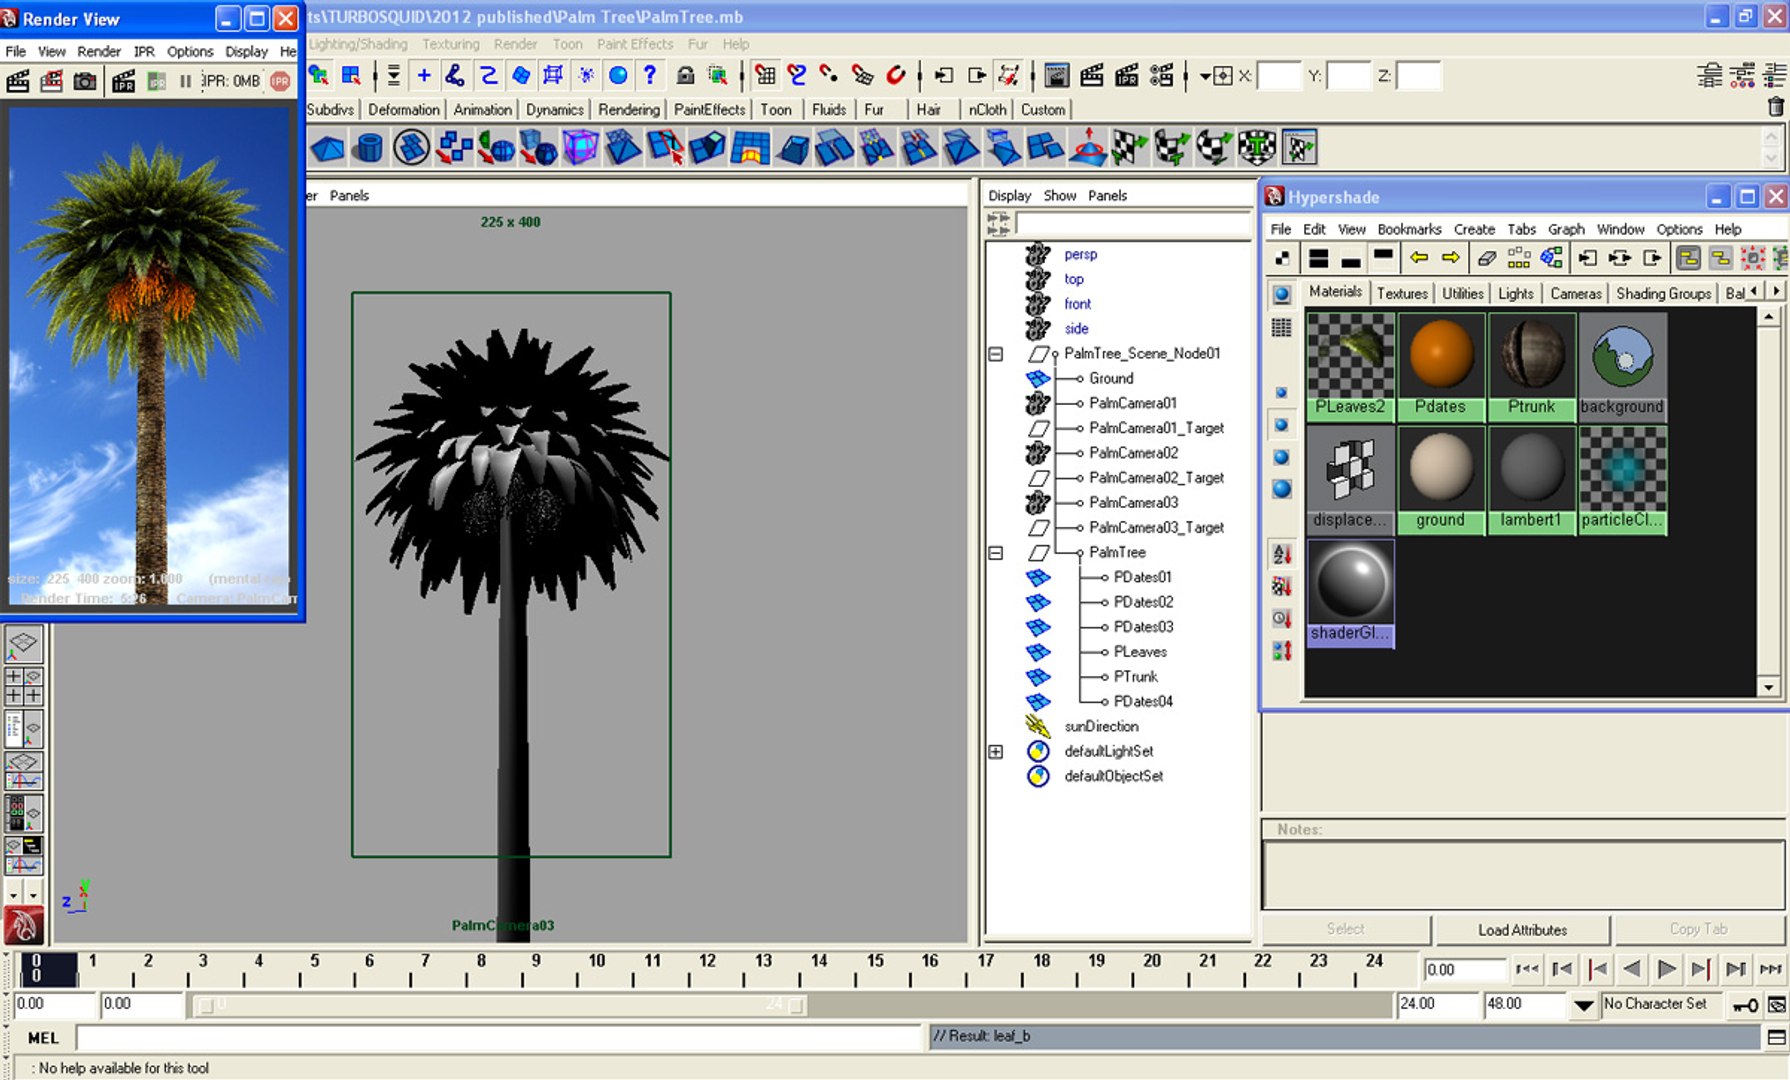The image size is (1790, 1080).
Task: Click the Render View snapshot camera icon
Action: tap(85, 81)
